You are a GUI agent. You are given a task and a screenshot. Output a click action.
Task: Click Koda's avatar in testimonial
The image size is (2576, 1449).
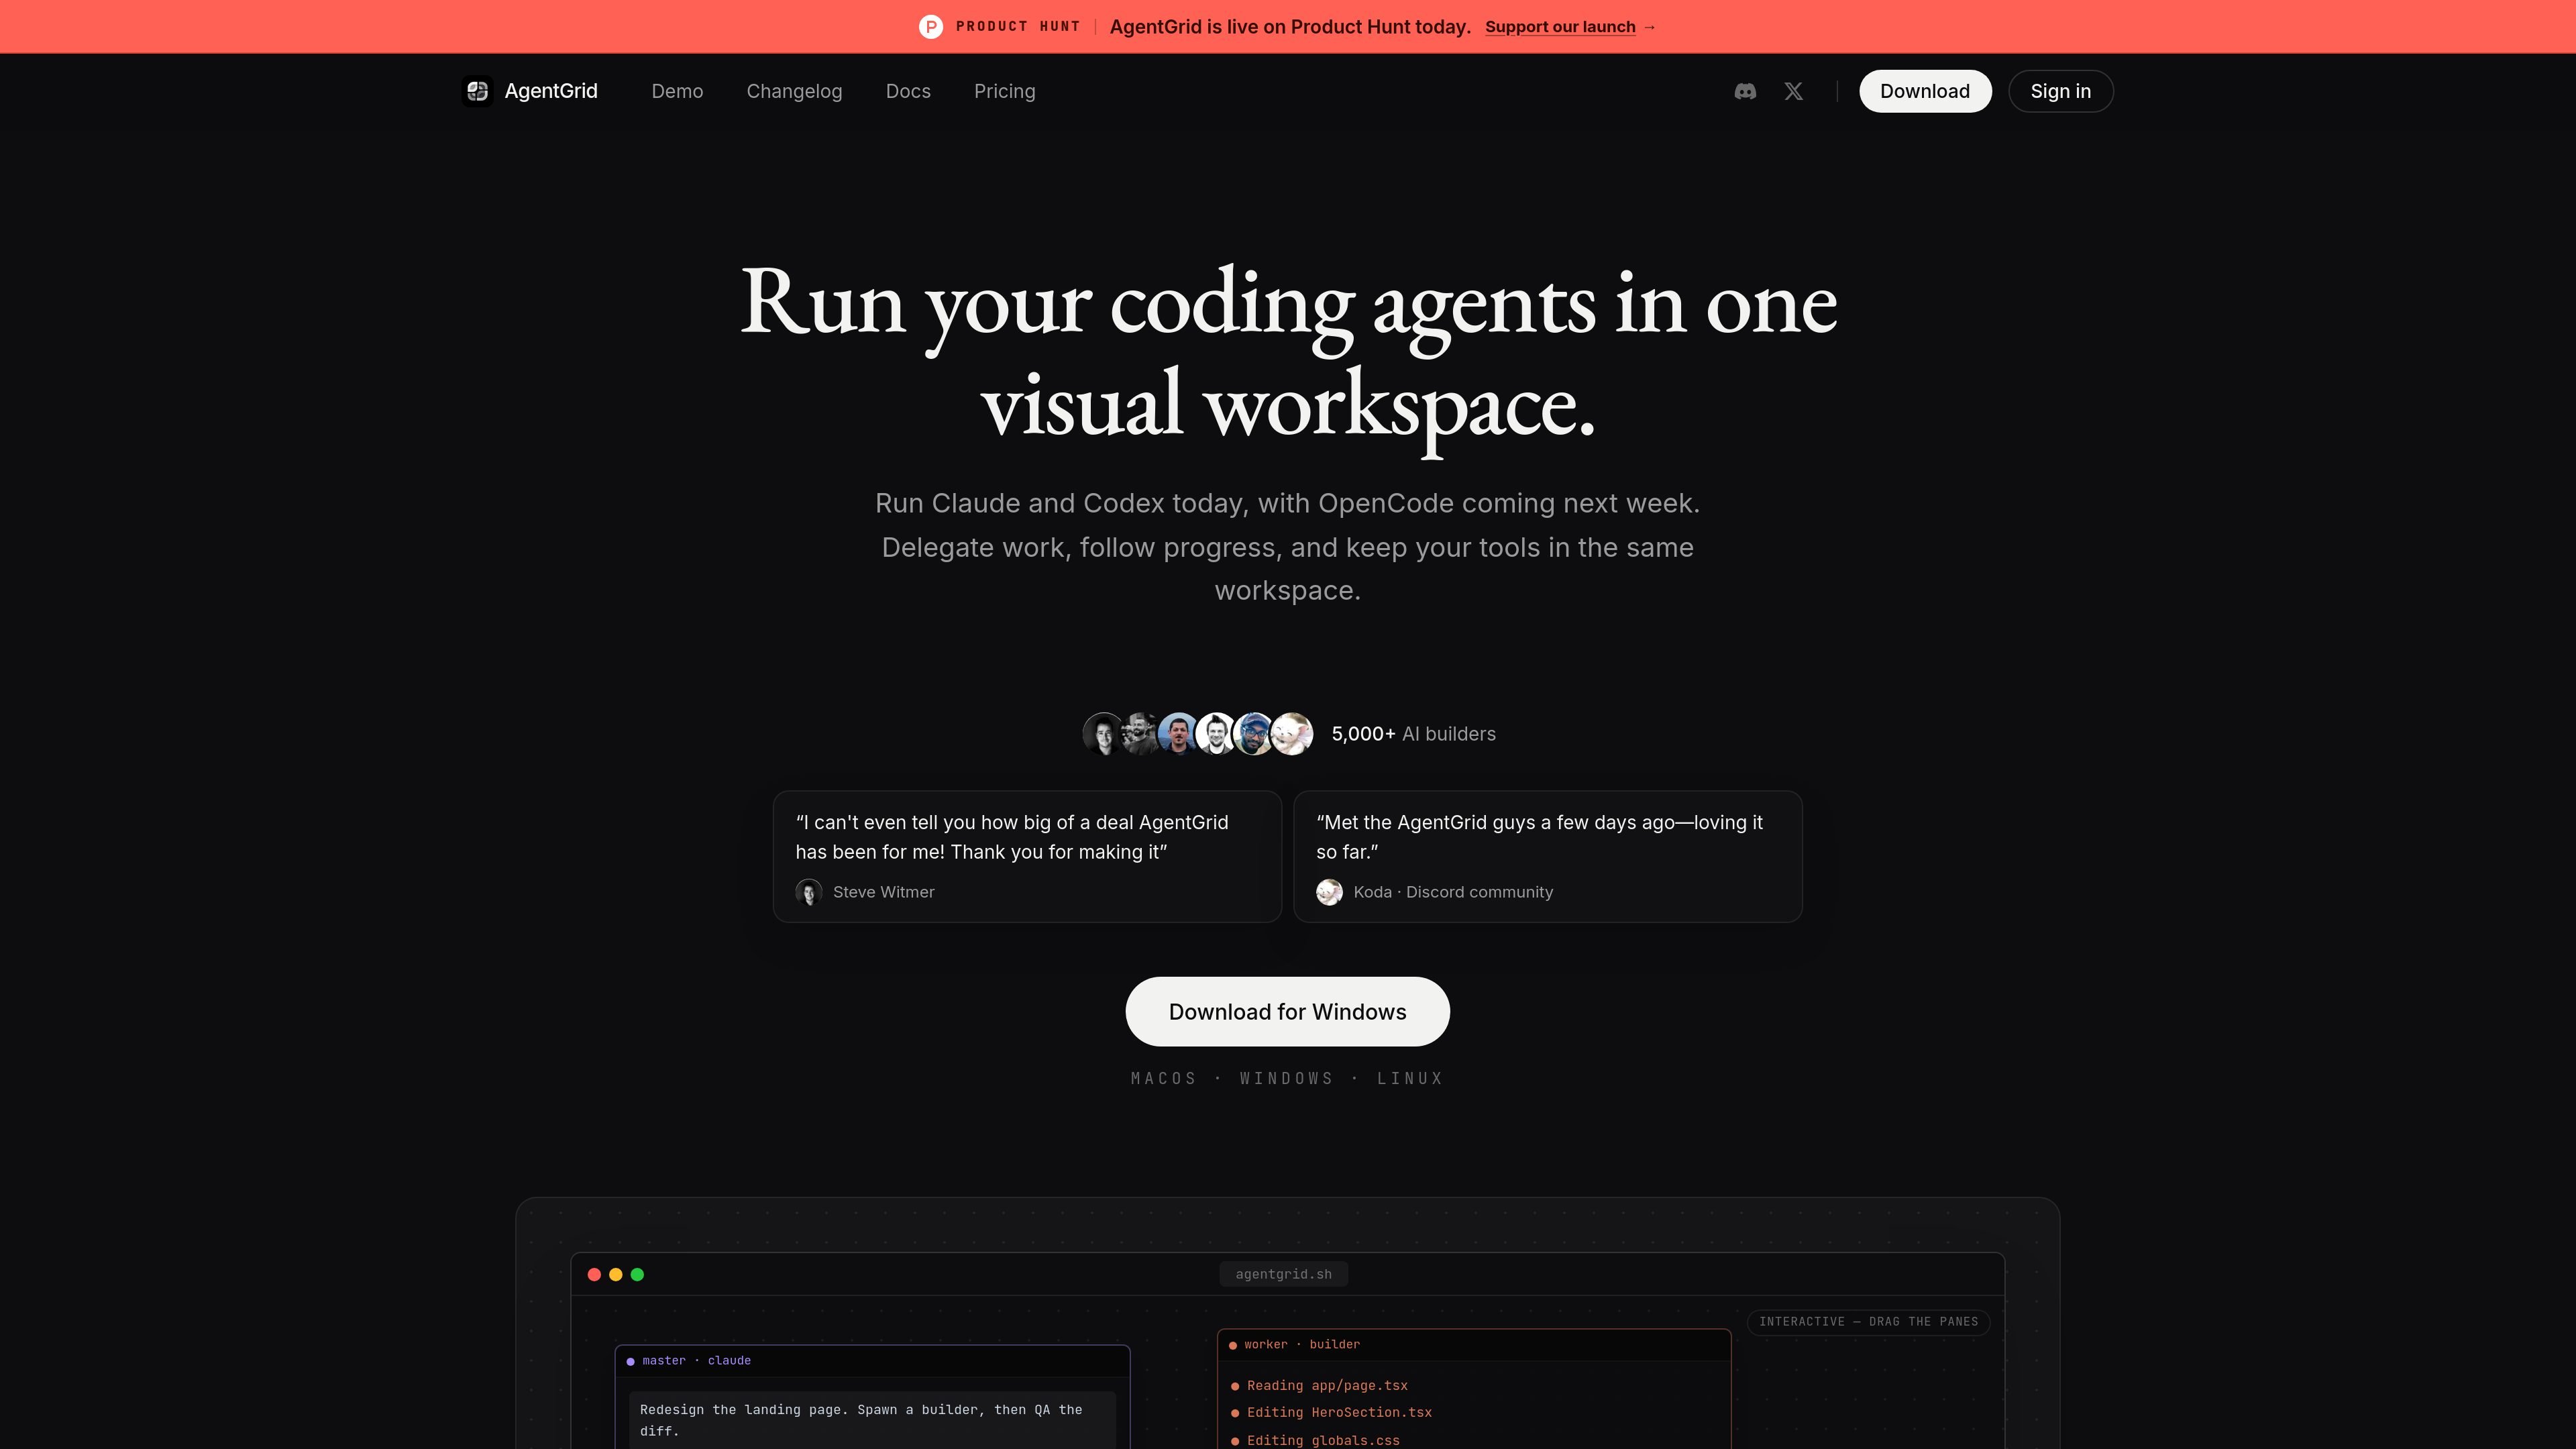pyautogui.click(x=1329, y=892)
